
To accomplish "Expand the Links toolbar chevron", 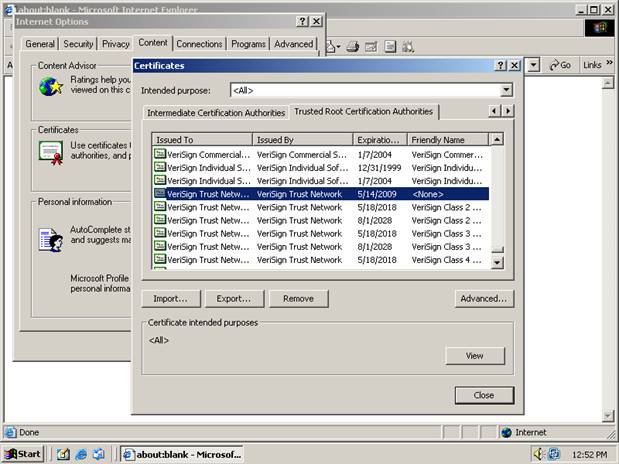I will tap(610, 63).
